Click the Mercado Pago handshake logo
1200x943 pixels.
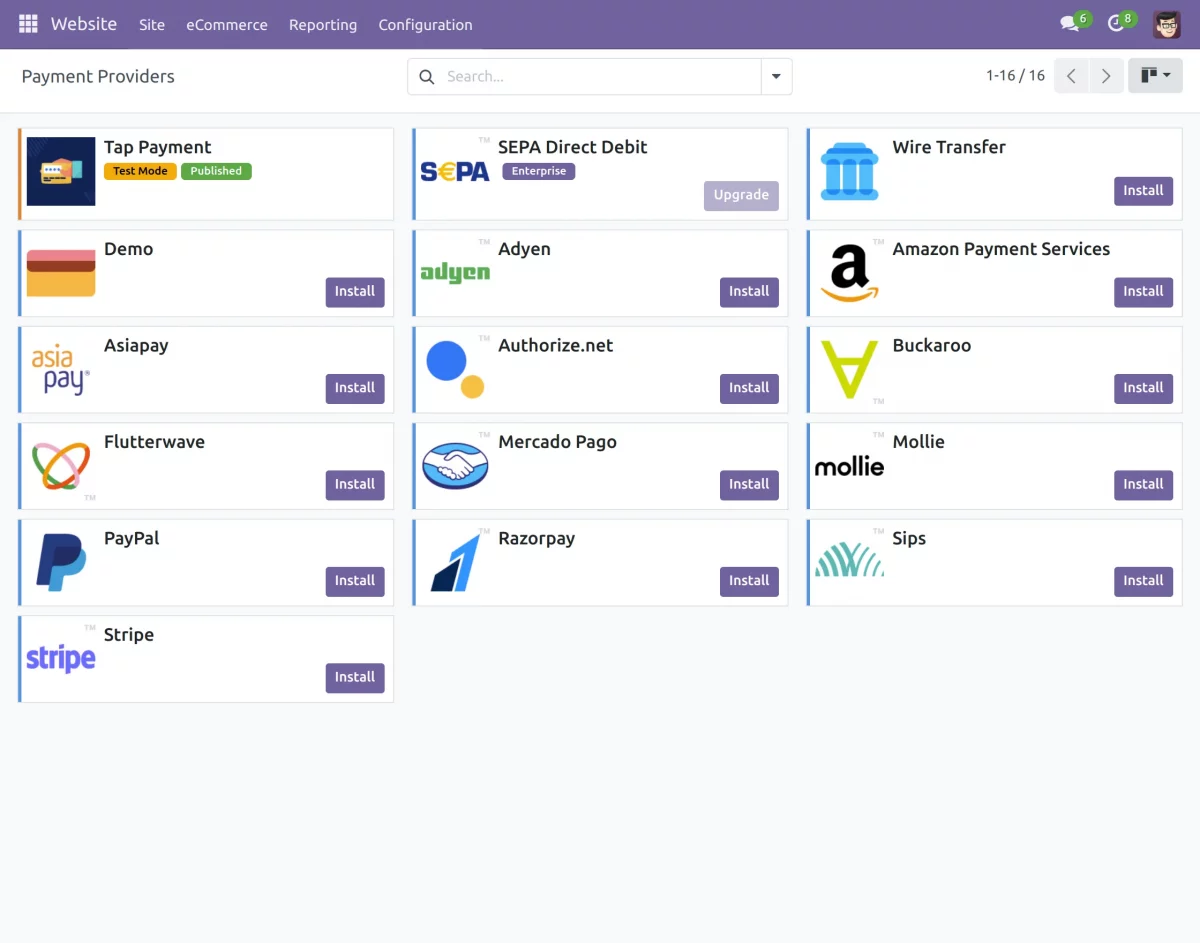point(455,466)
